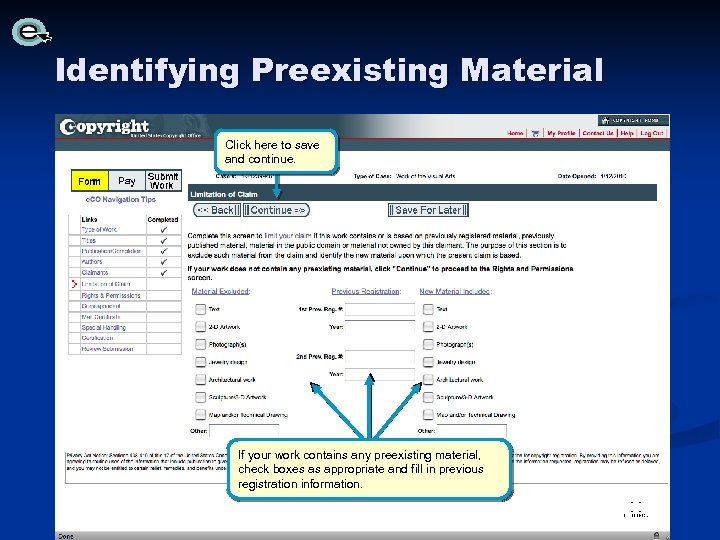The width and height of the screenshot is (720, 540).
Task: Click the shopping cart icon in header
Action: (x=535, y=133)
